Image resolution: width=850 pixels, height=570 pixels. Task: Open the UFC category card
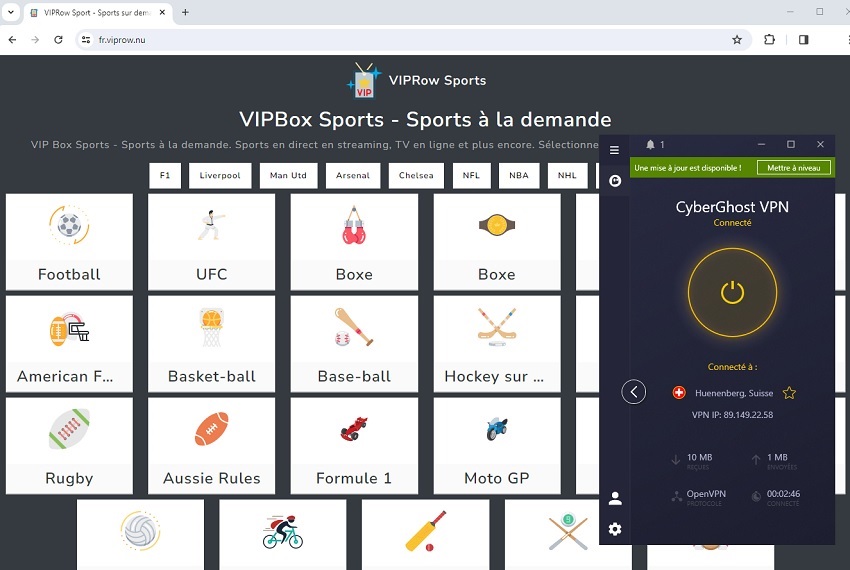click(211, 242)
